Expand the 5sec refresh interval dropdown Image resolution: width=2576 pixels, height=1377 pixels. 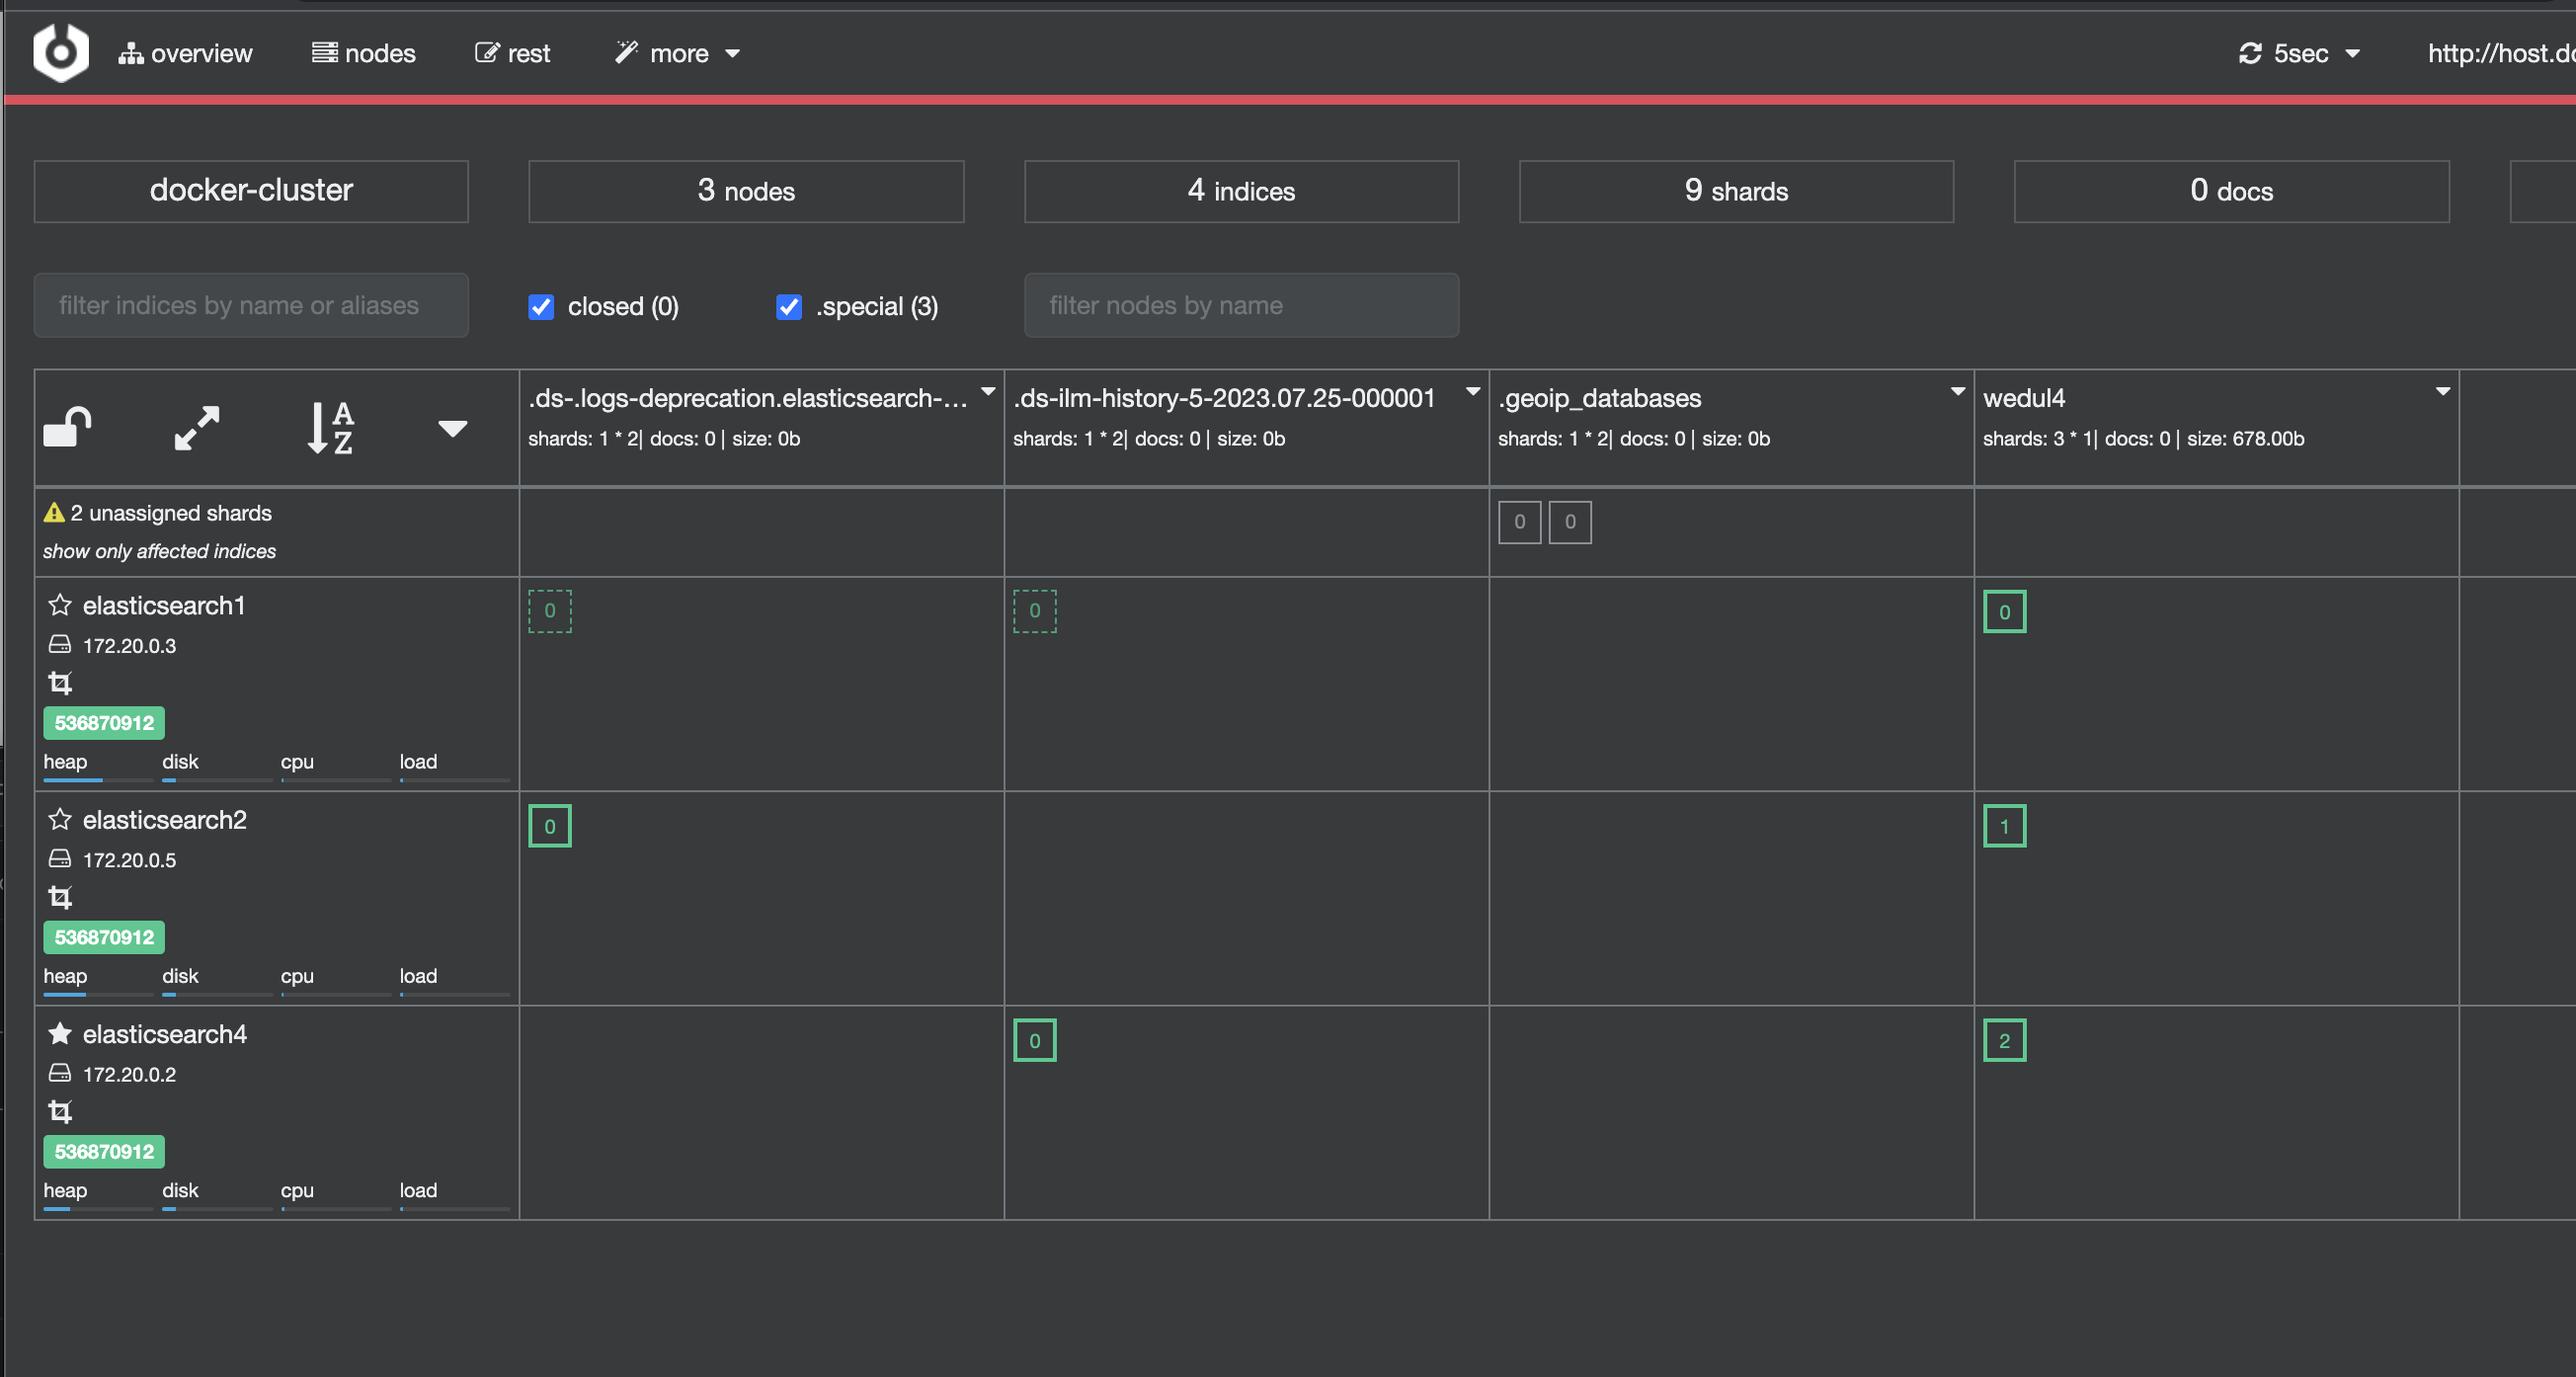tap(2299, 53)
